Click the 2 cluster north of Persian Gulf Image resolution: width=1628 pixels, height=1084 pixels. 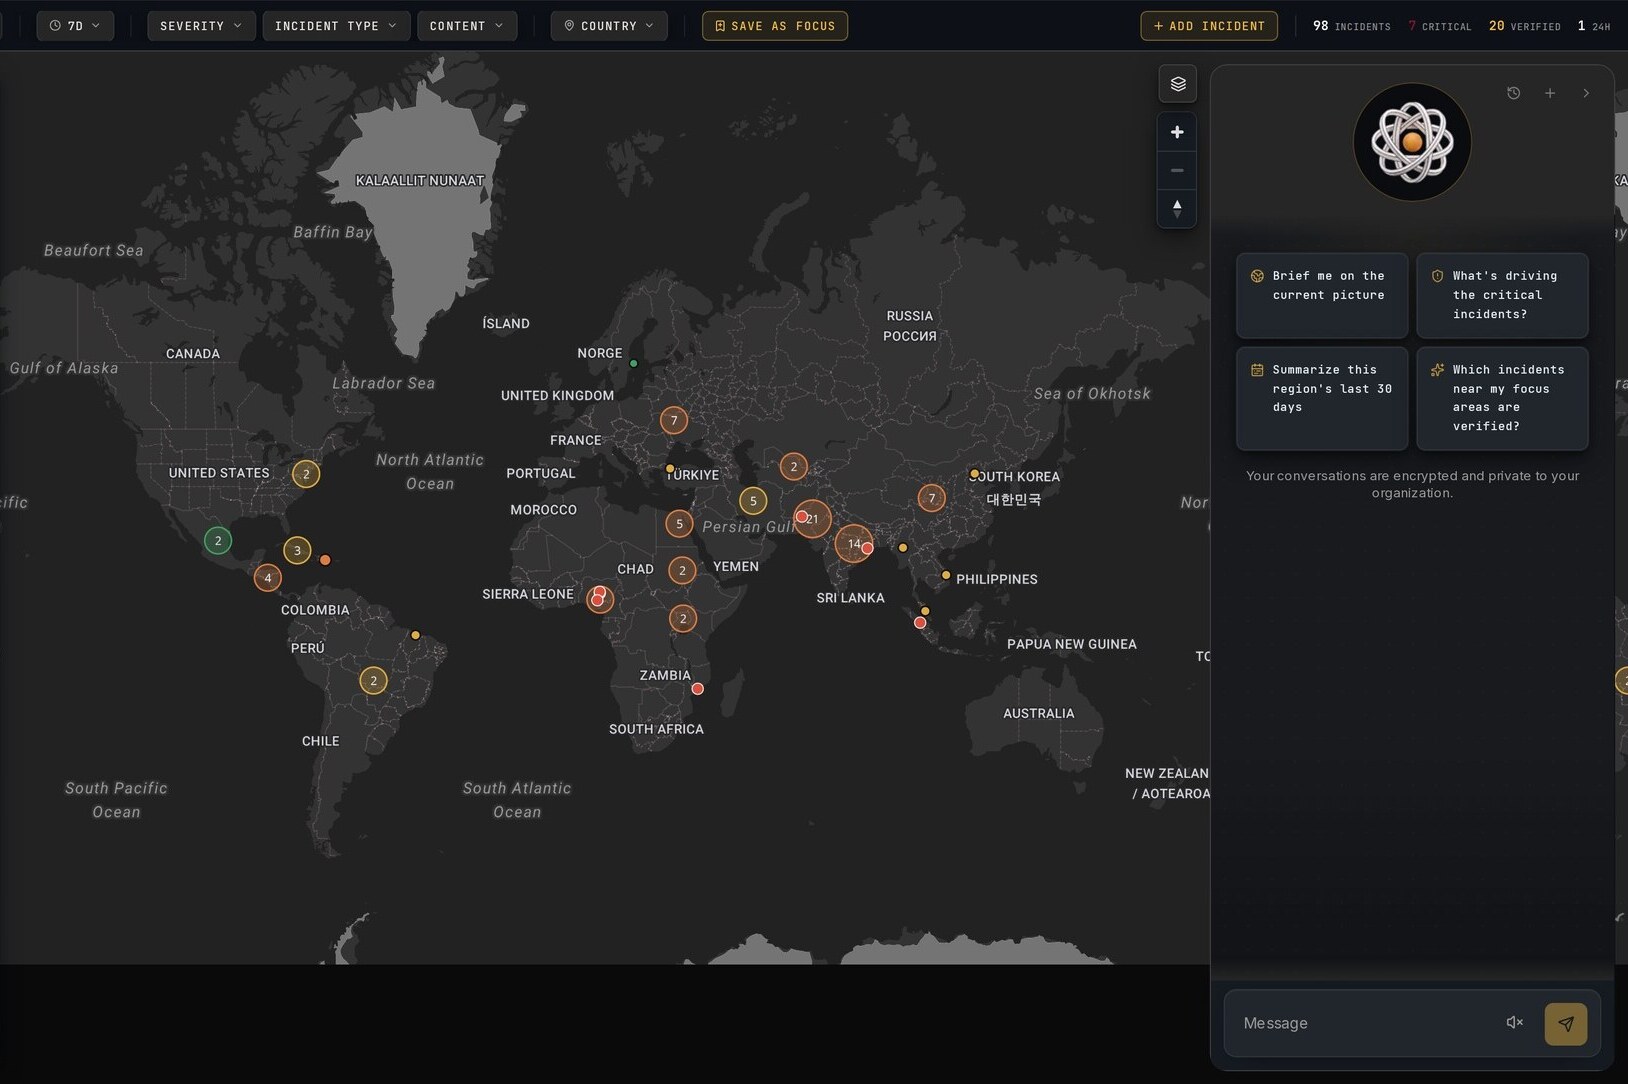(x=794, y=466)
